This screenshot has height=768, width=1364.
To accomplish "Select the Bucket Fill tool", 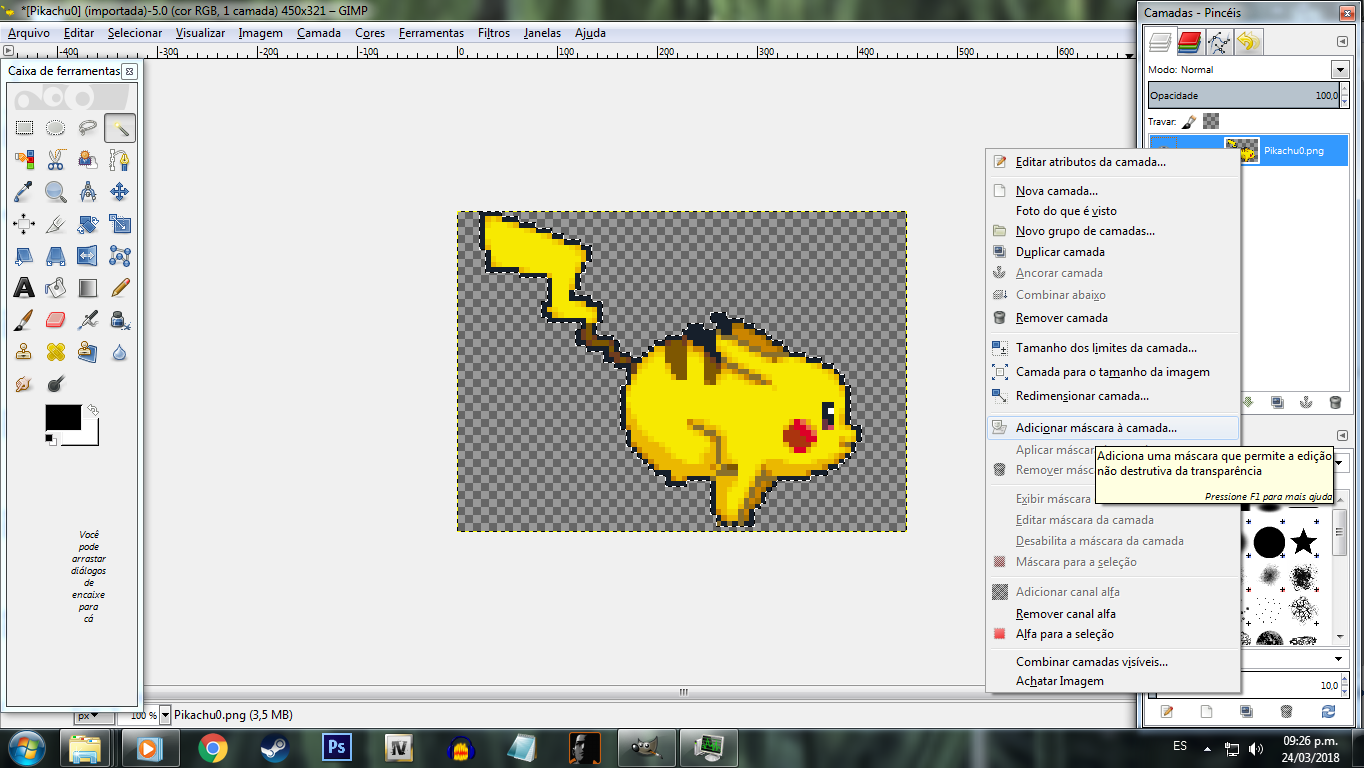I will pyautogui.click(x=56, y=288).
